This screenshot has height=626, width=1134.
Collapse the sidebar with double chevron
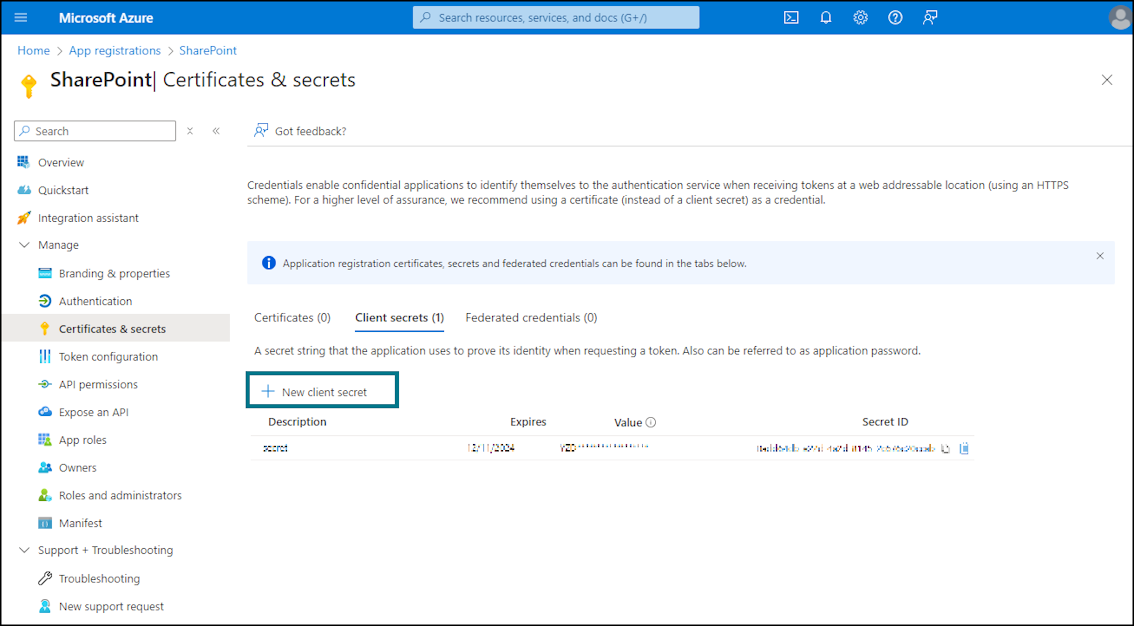(x=216, y=131)
